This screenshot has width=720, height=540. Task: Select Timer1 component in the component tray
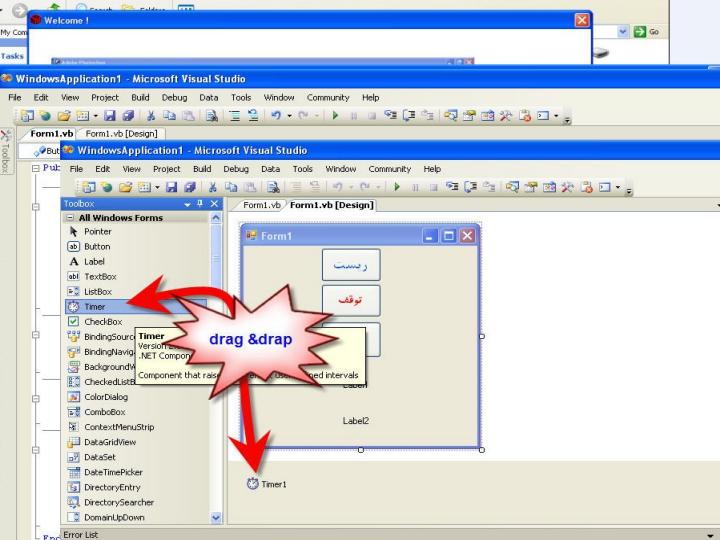click(x=266, y=484)
